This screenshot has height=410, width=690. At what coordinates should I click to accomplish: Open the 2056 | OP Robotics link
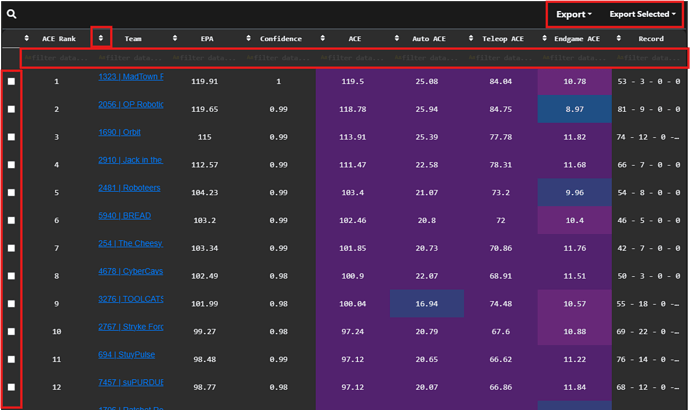pos(131,104)
